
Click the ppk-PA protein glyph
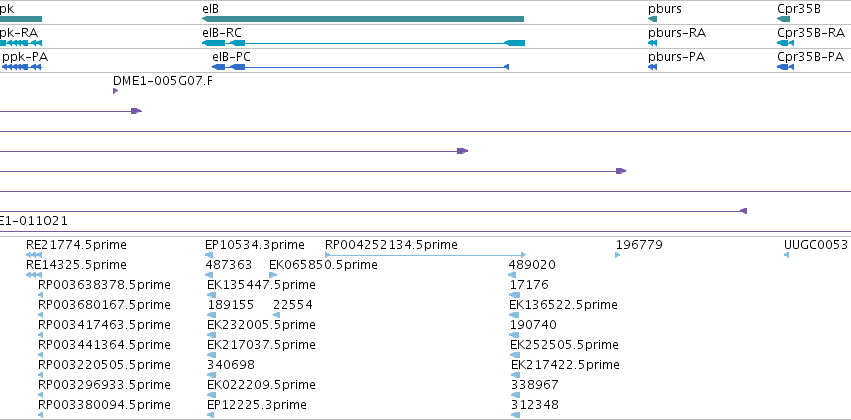(22, 67)
